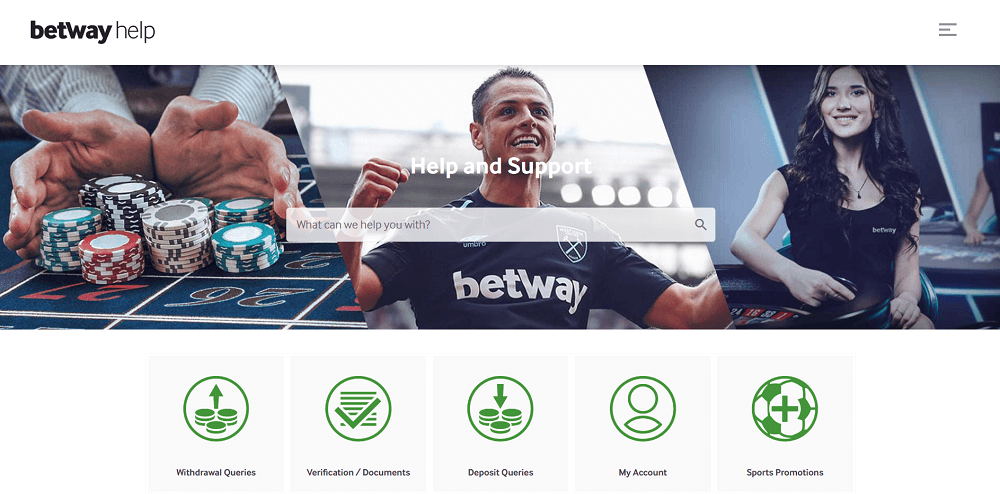Open the Deposit Queries label link

pyautogui.click(x=501, y=472)
